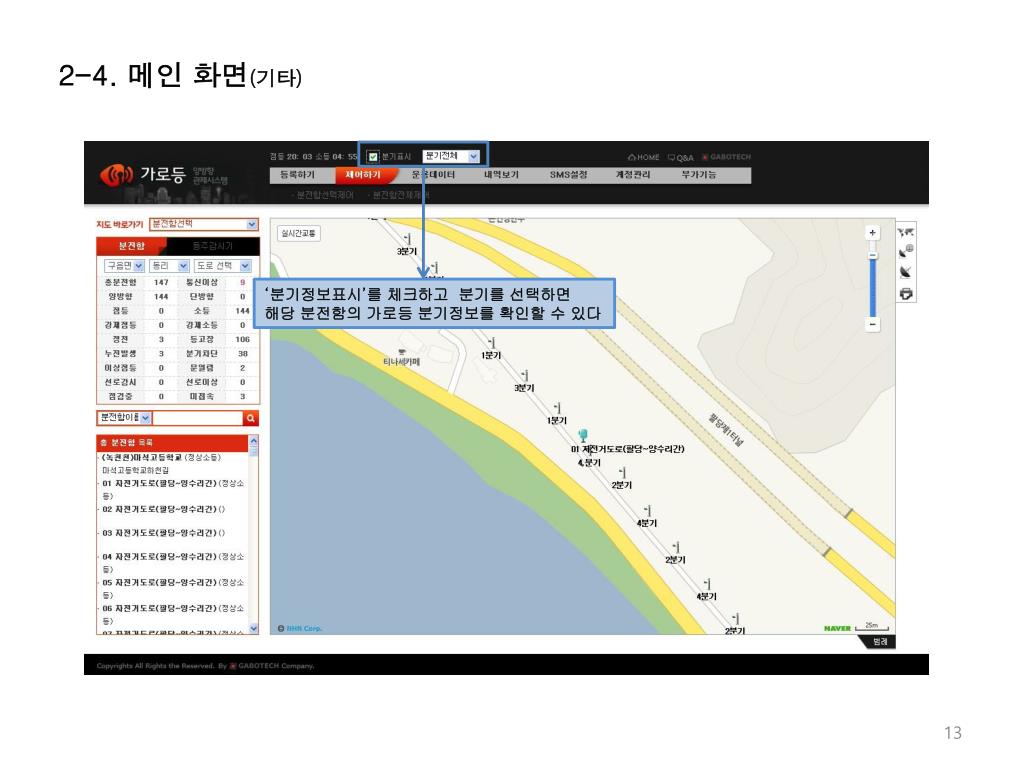
Task: Uncheck the 분기표시 checkbox
Action: (x=373, y=157)
